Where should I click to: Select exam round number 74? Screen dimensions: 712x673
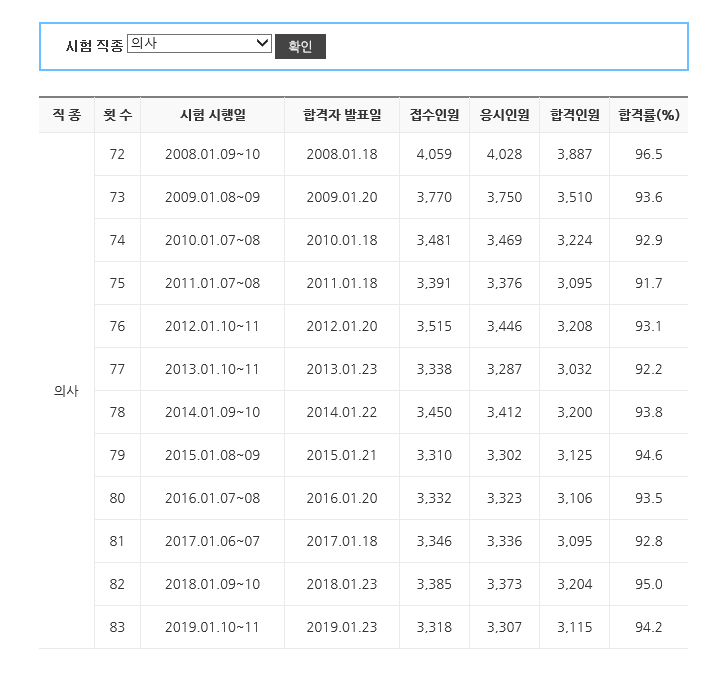coord(117,240)
